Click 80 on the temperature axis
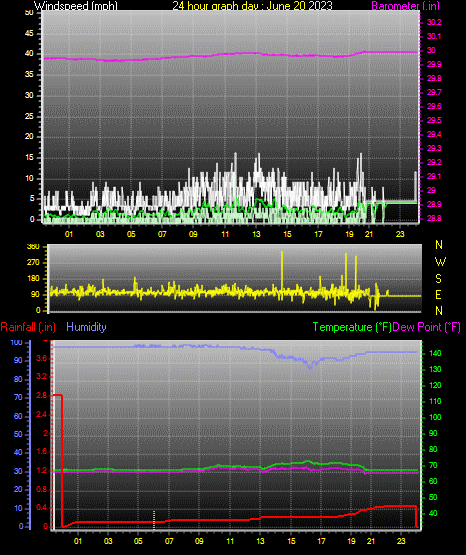Viewport: 466px width, 555px height. point(433,449)
